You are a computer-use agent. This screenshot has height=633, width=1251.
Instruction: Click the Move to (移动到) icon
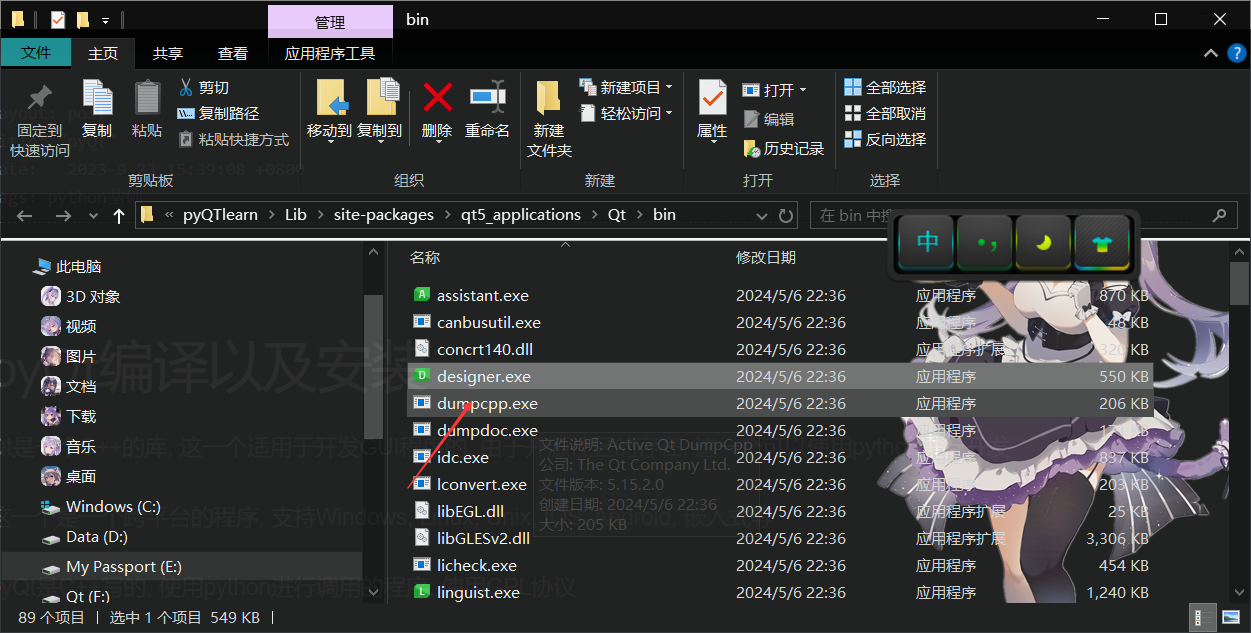[330, 98]
